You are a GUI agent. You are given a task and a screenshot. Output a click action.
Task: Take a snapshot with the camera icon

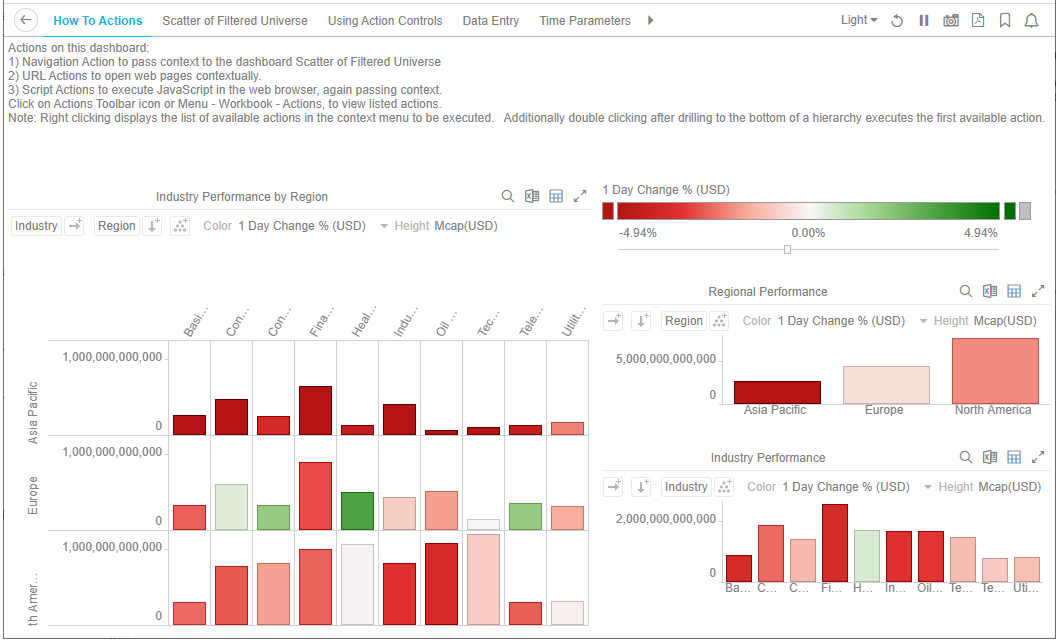pyautogui.click(x=950, y=21)
